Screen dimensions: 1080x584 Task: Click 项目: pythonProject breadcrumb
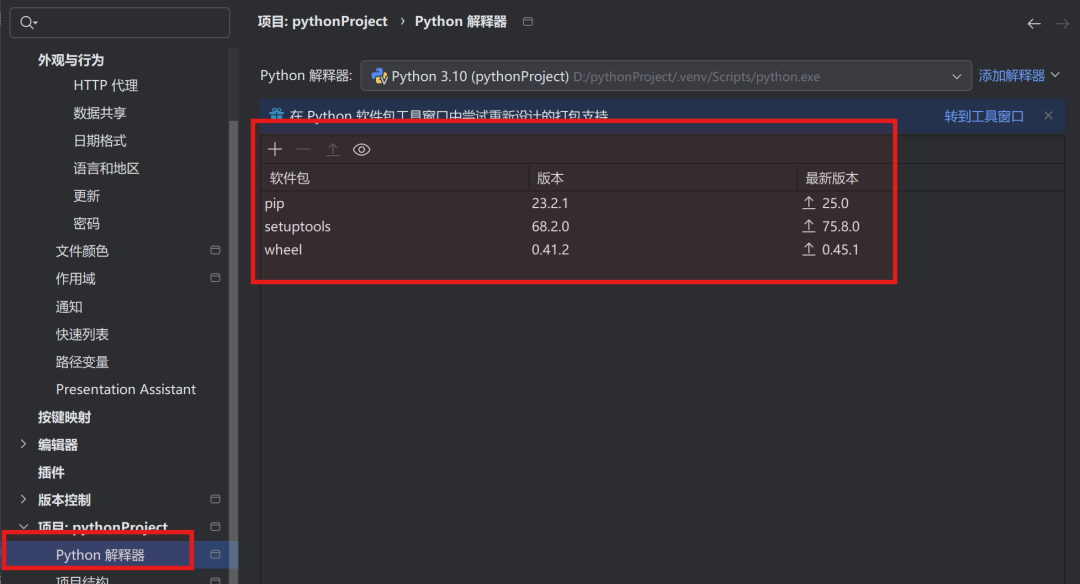point(322,21)
